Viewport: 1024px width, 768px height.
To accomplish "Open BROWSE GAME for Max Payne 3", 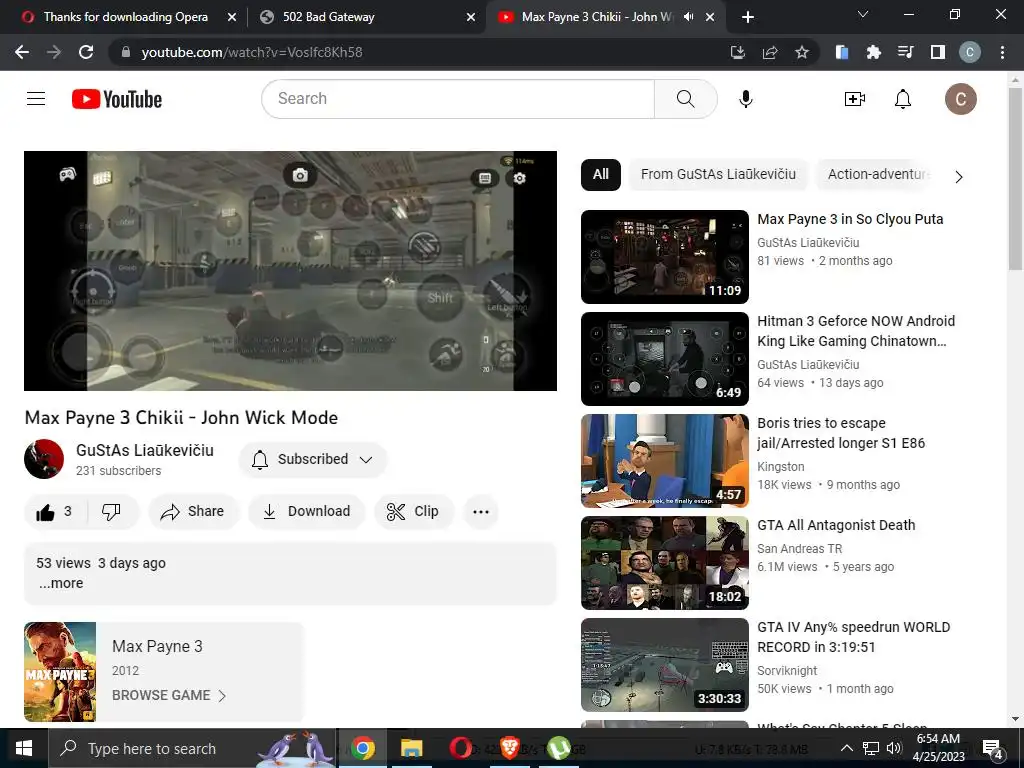I will (168, 696).
